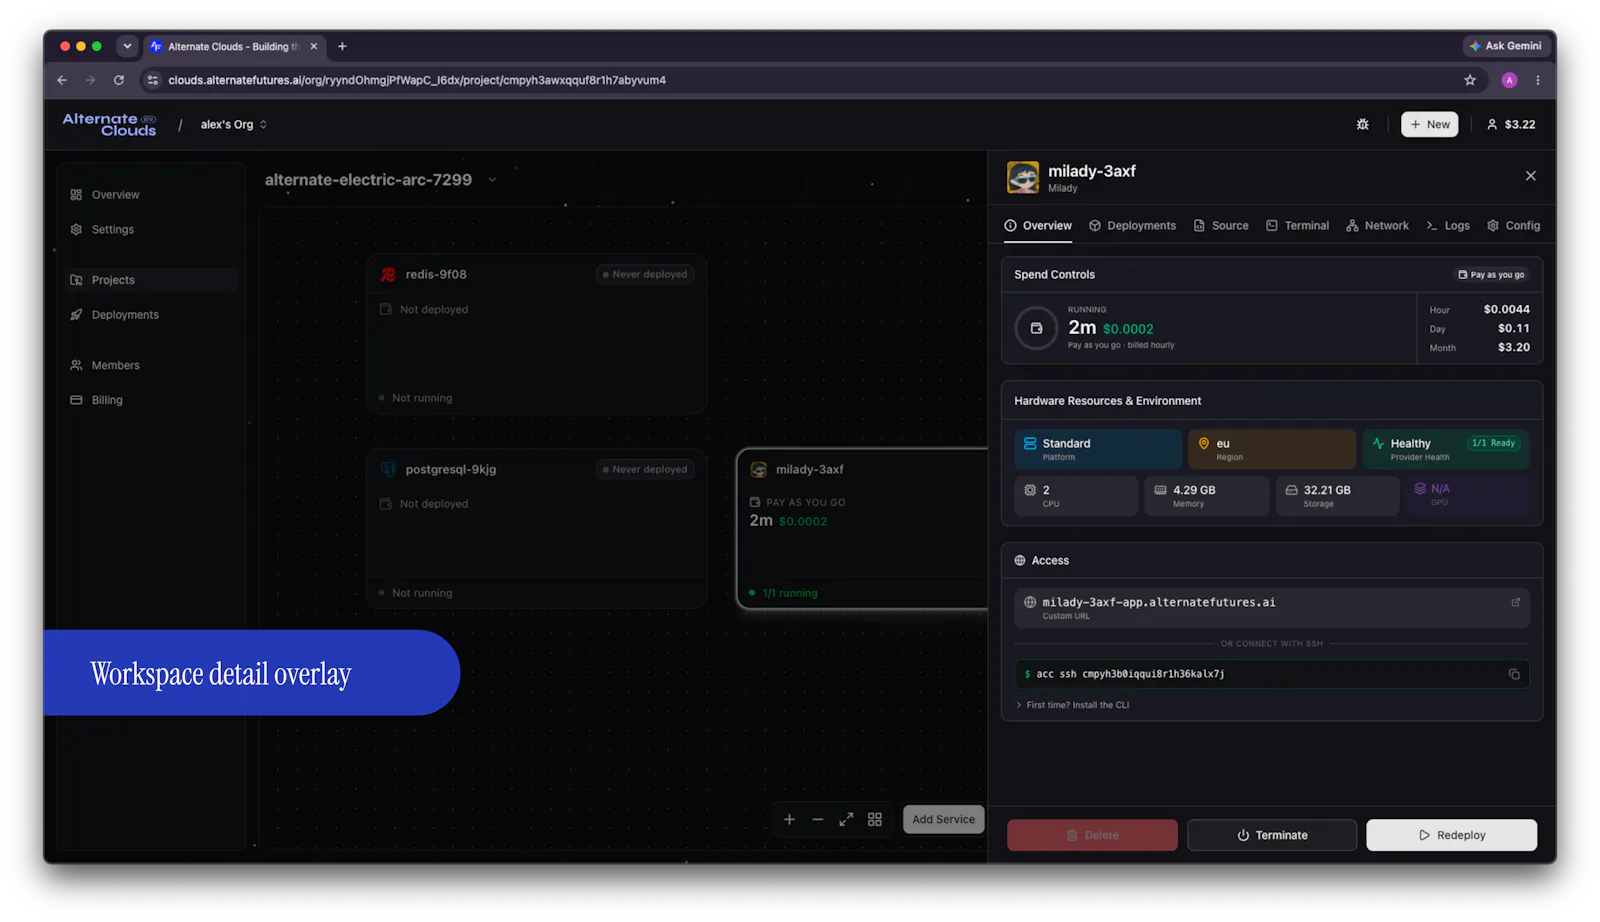Viewport: 1600px width, 922px height.
Task: Click the Healthy provider health tile
Action: [x=1445, y=449]
